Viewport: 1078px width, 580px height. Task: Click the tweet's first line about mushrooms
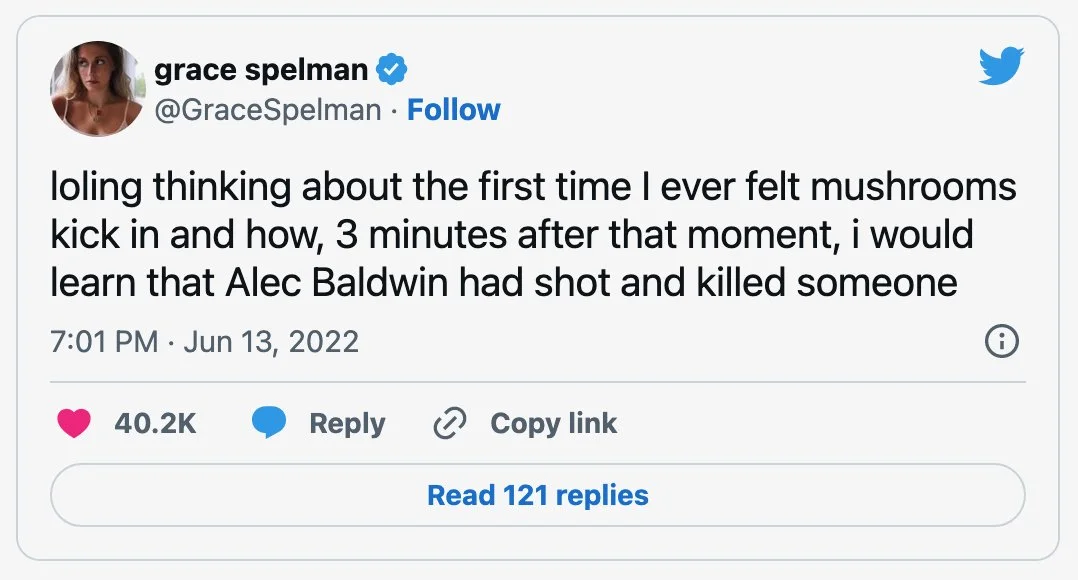tap(532, 188)
